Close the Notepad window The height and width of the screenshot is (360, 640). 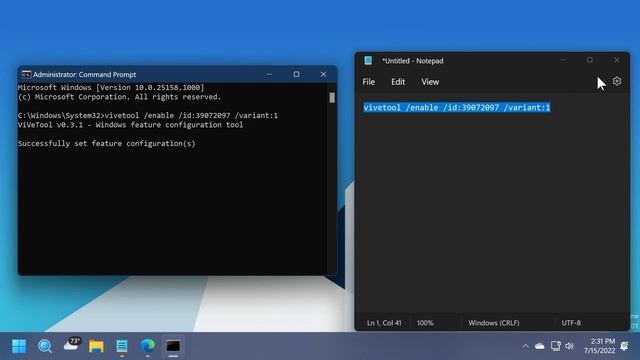pyautogui.click(x=617, y=60)
